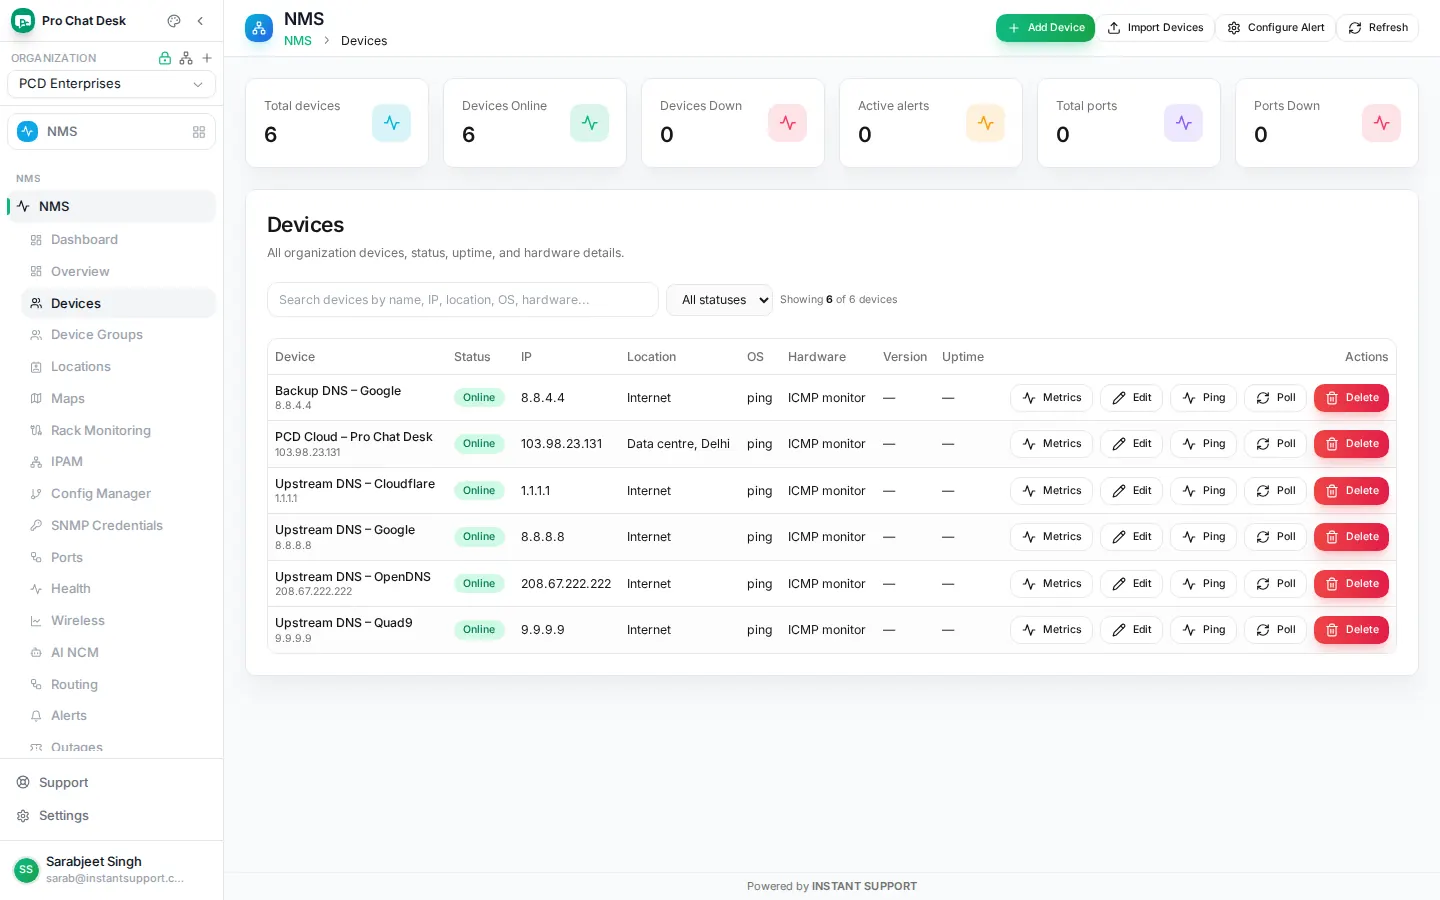Expand the PCD Enterprises organization dropdown
This screenshot has height=900, width=1440.
coord(111,84)
